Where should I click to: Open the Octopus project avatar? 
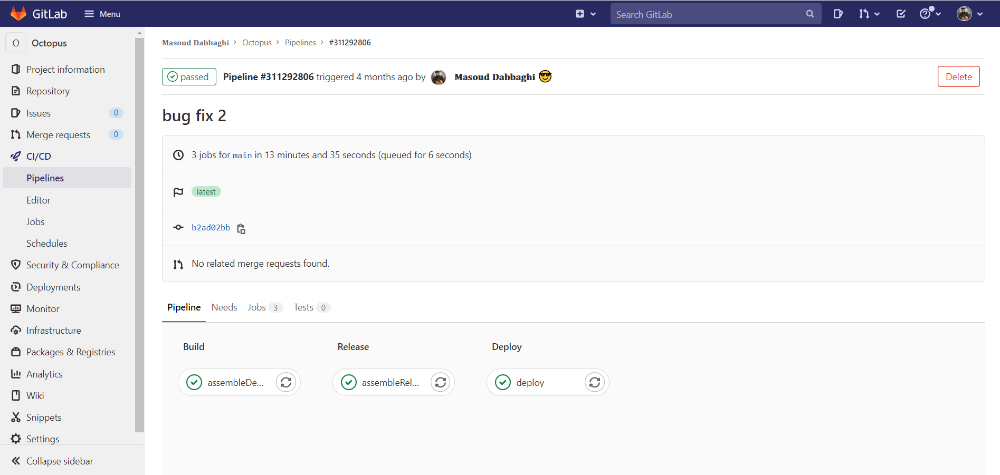pos(15,43)
